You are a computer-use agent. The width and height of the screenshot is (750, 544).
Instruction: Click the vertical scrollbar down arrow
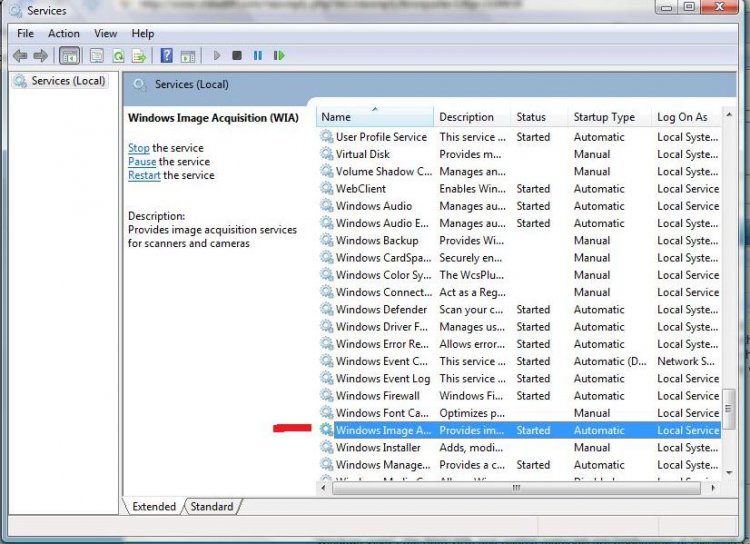point(729,472)
